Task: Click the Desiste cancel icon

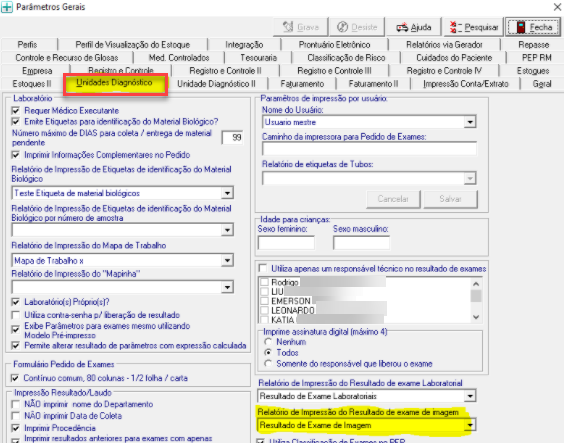Action: (342, 27)
